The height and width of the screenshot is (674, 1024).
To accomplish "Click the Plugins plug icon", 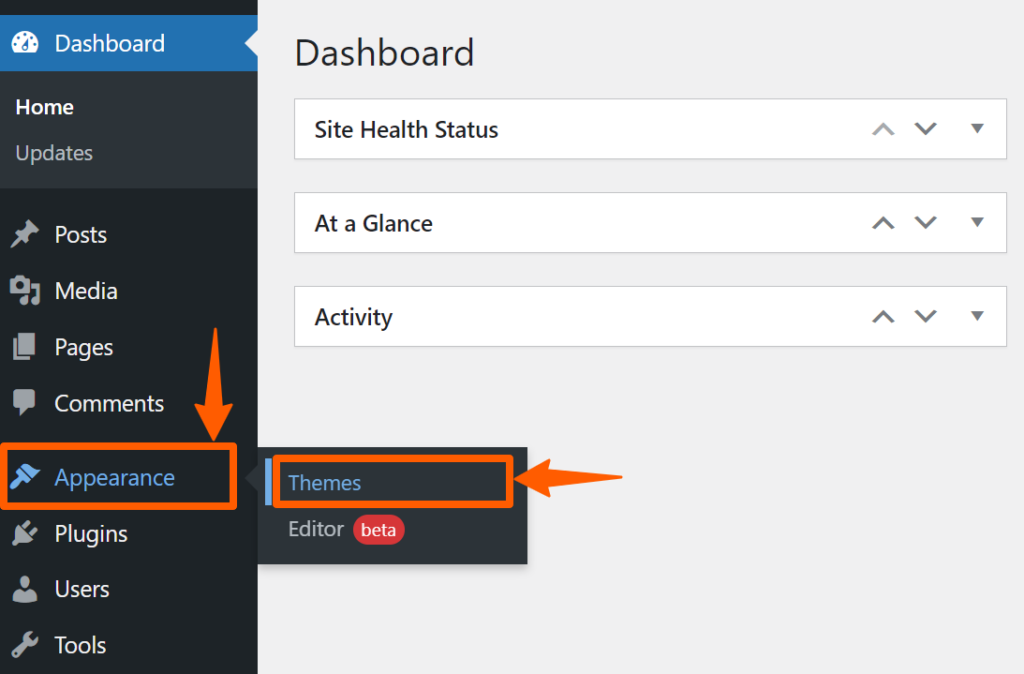I will [x=25, y=534].
